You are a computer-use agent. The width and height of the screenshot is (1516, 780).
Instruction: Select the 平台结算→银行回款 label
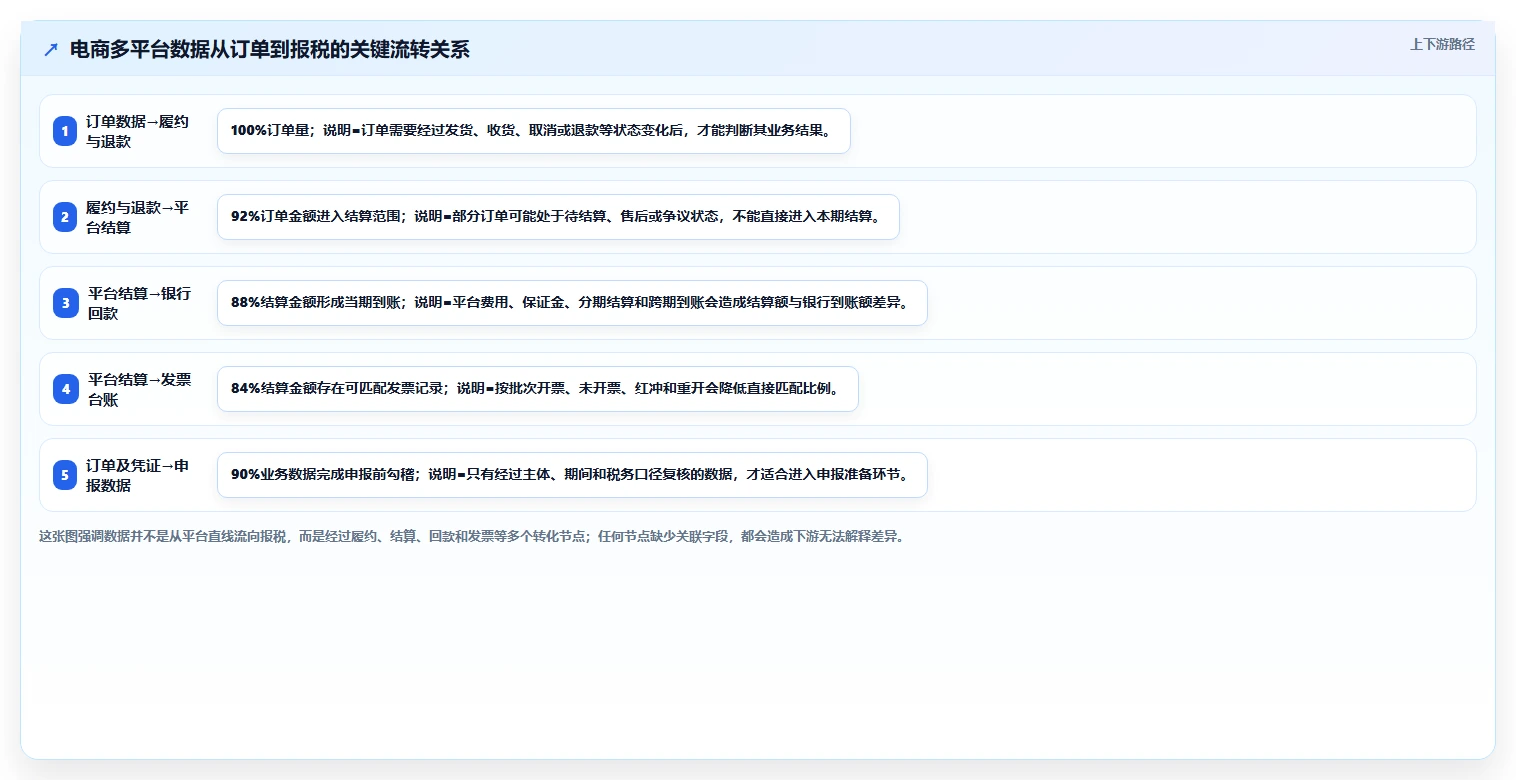tap(139, 303)
